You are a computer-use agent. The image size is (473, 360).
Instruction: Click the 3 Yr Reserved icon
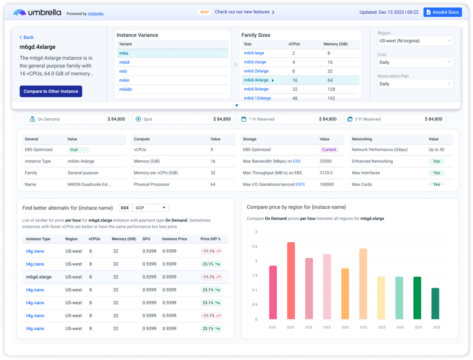pos(350,119)
